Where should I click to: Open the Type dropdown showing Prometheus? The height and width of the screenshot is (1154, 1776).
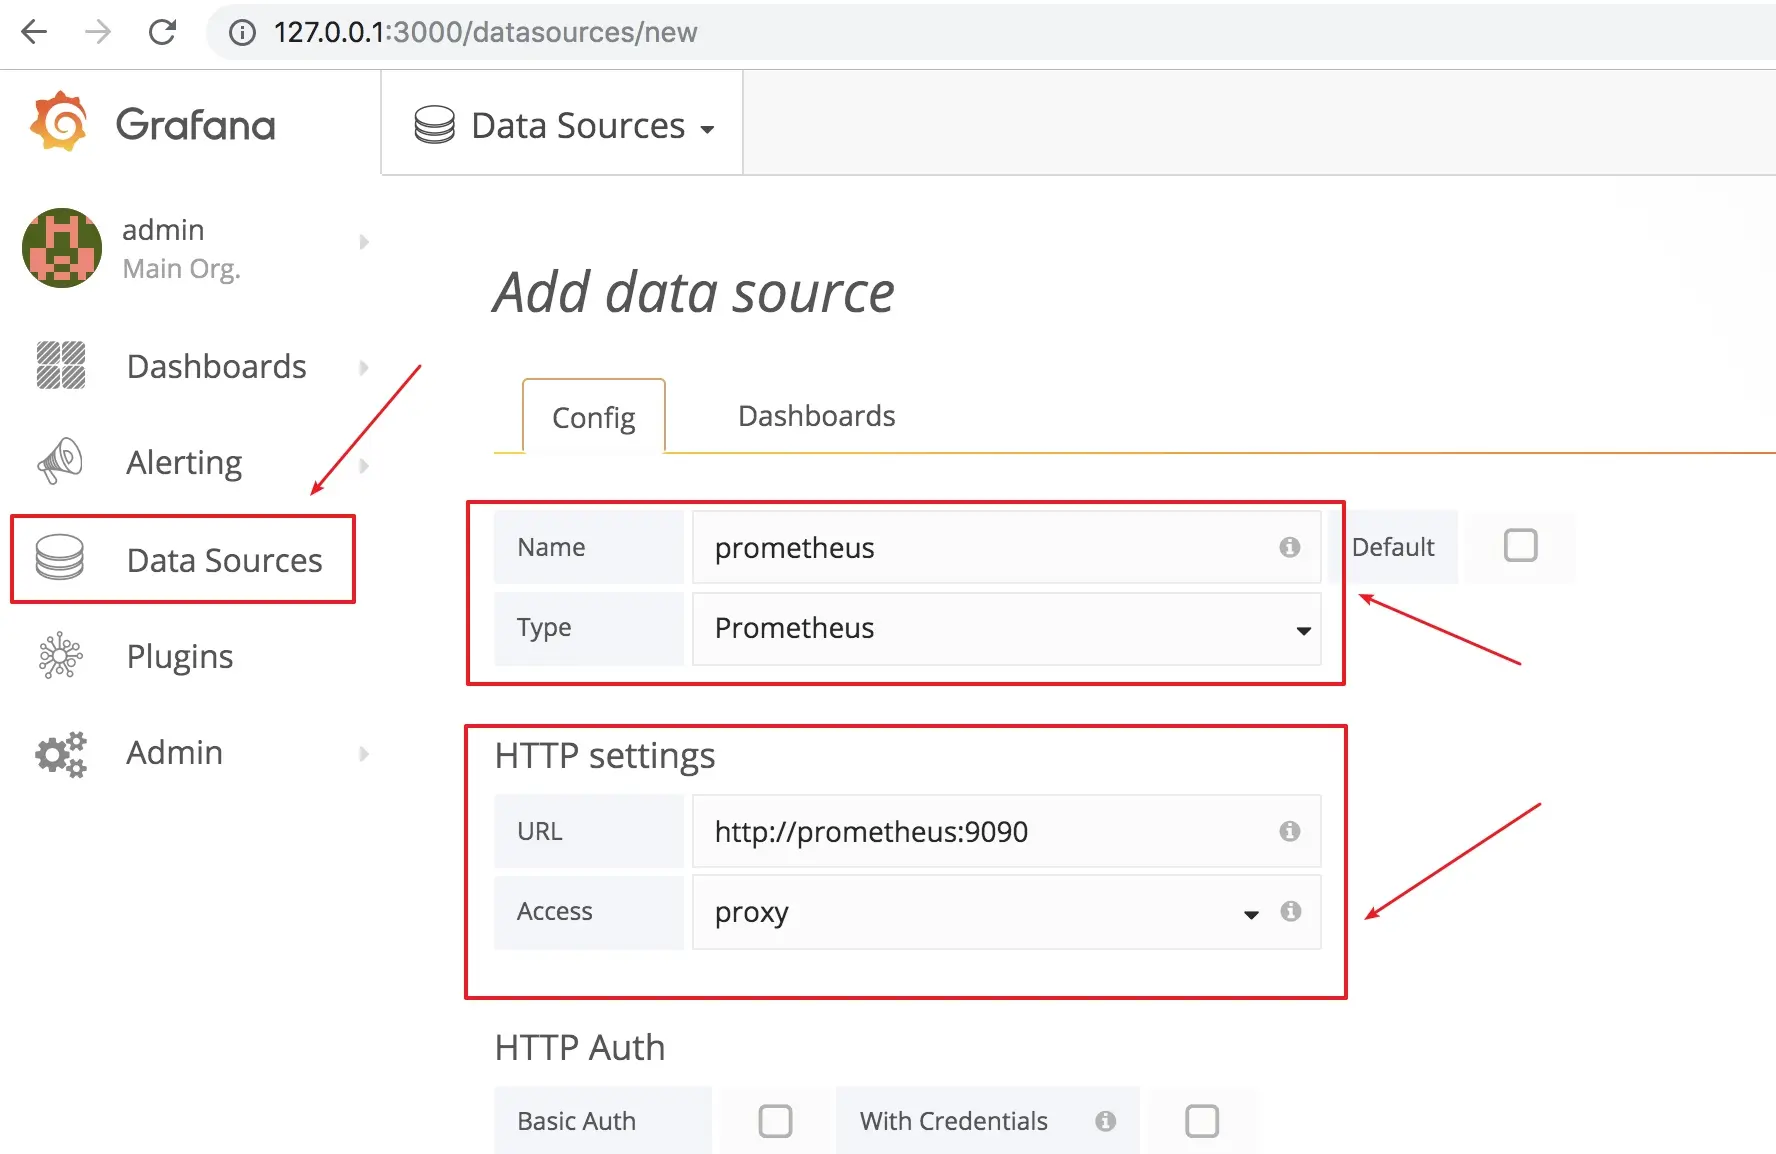click(1006, 629)
